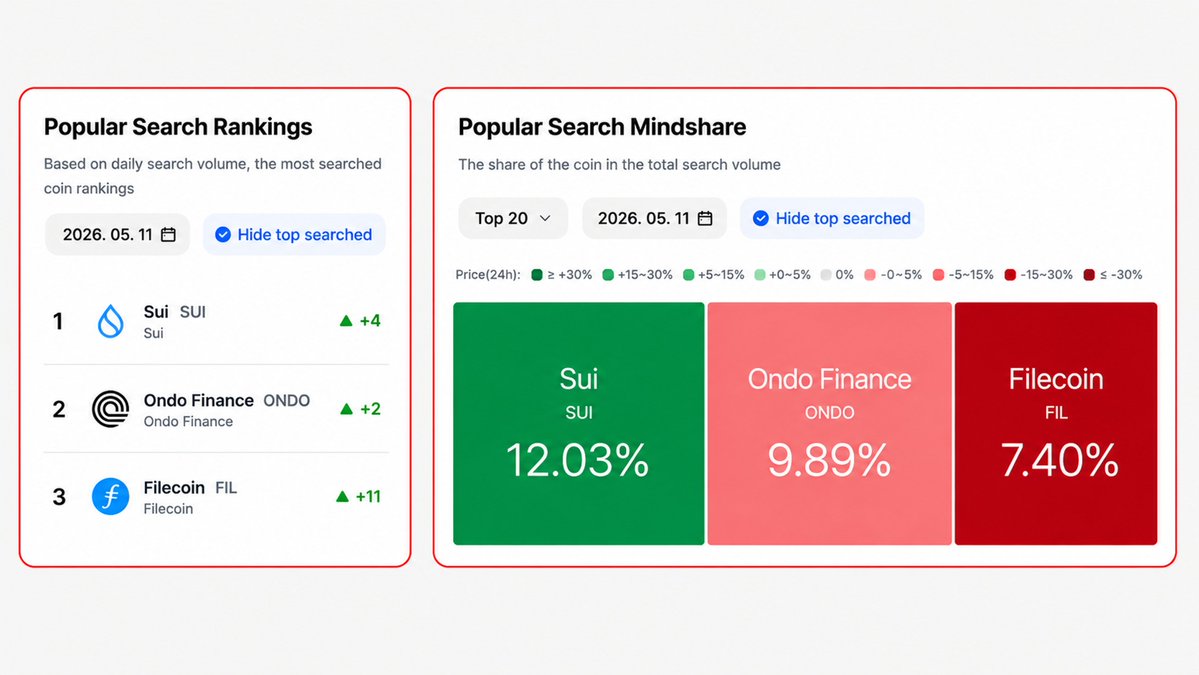Click the +2 rank change for Ondo Finance
Viewport: 1199px width, 675px height.
tap(371, 409)
